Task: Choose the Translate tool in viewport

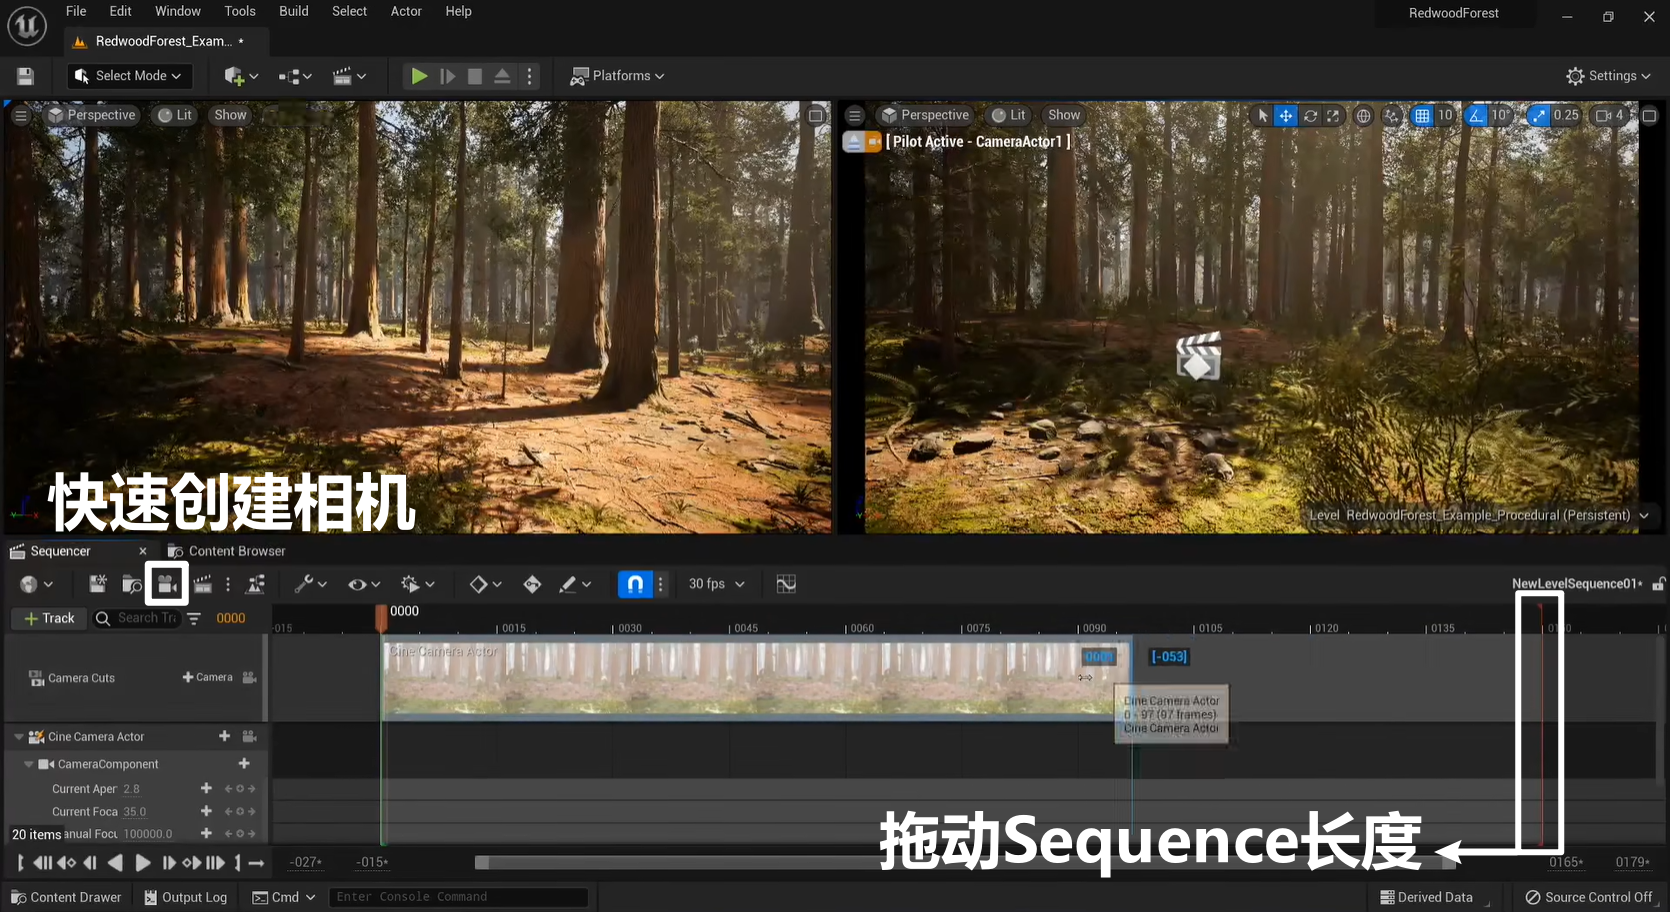Action: point(1286,116)
